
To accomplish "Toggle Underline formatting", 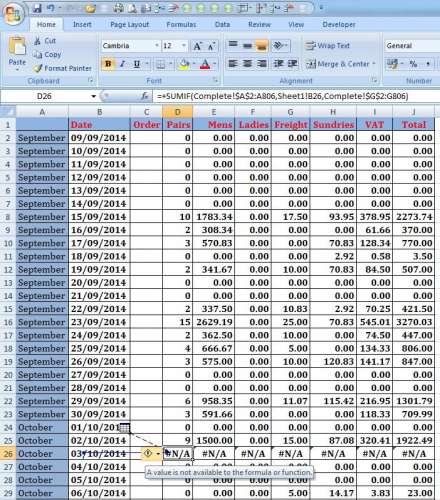I will [x=137, y=64].
